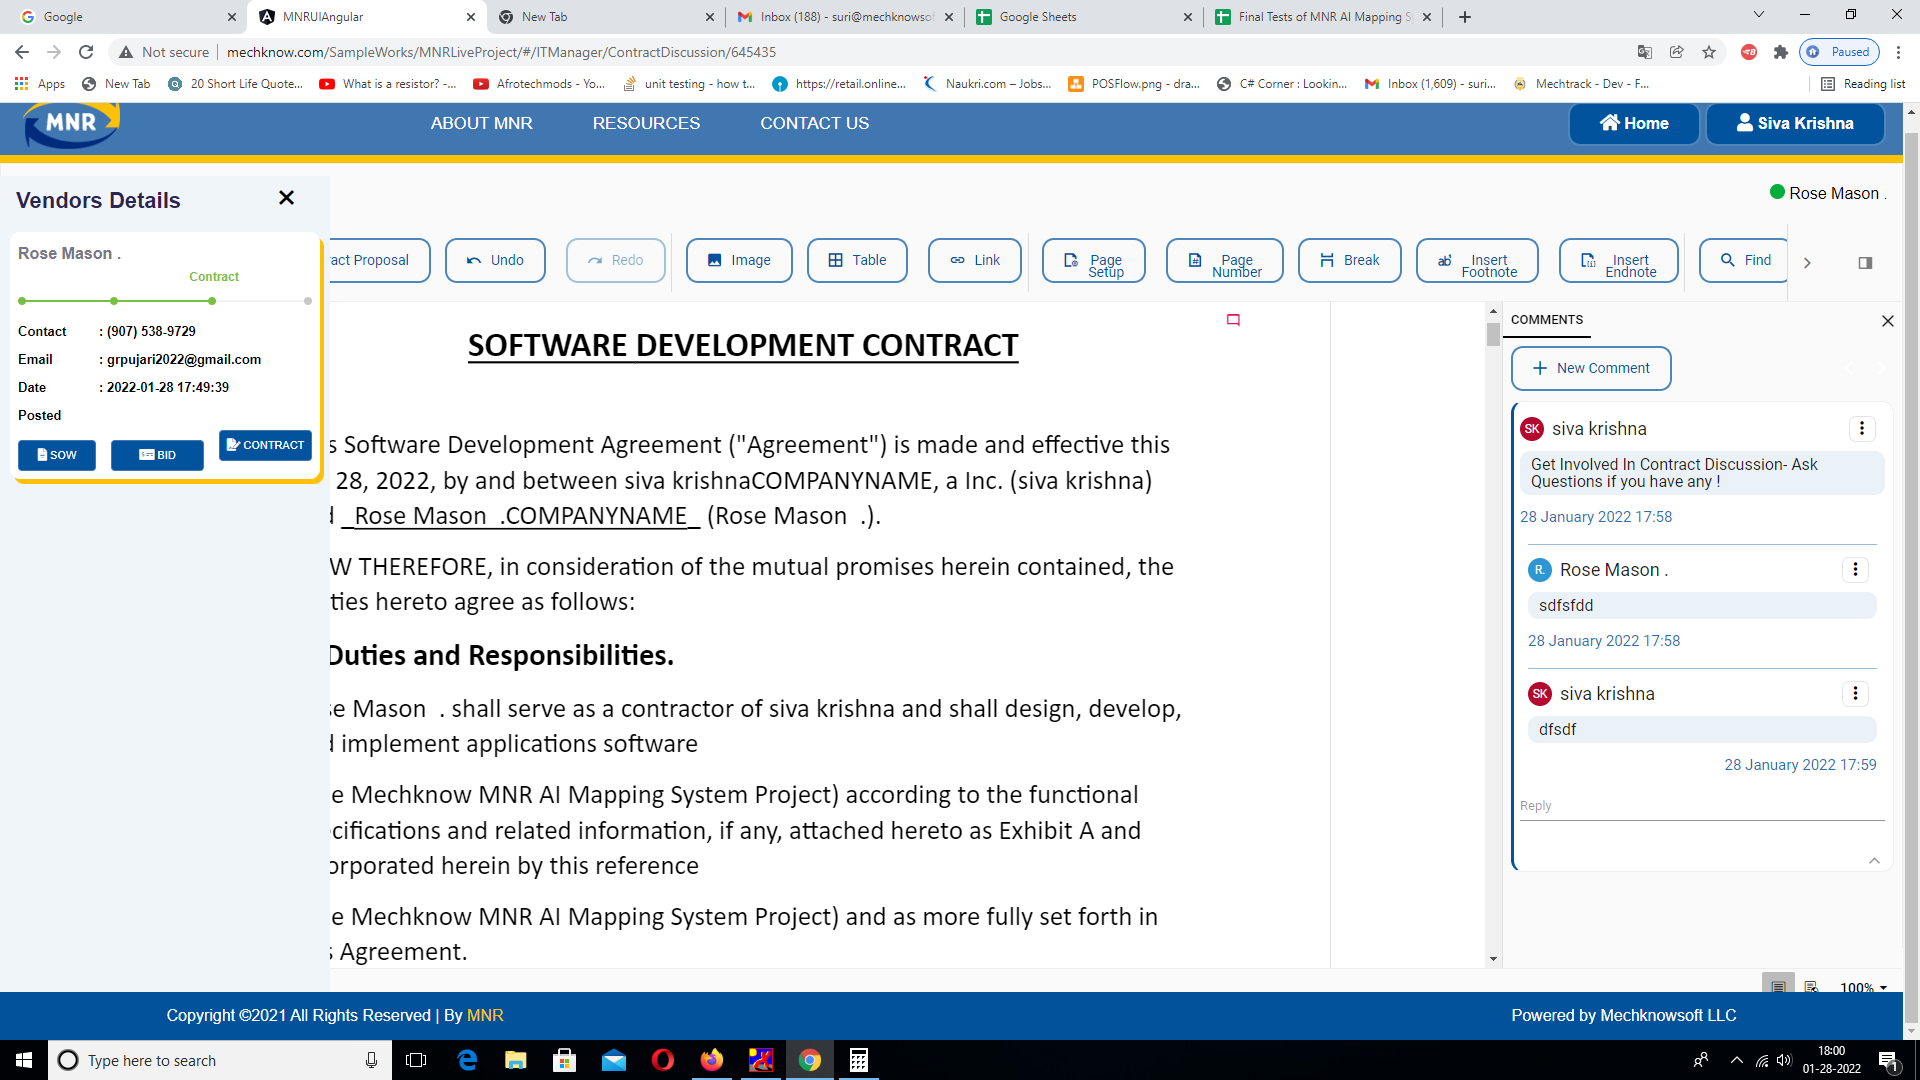Click the contract progress tracker line
The height and width of the screenshot is (1080, 1920).
165,300
